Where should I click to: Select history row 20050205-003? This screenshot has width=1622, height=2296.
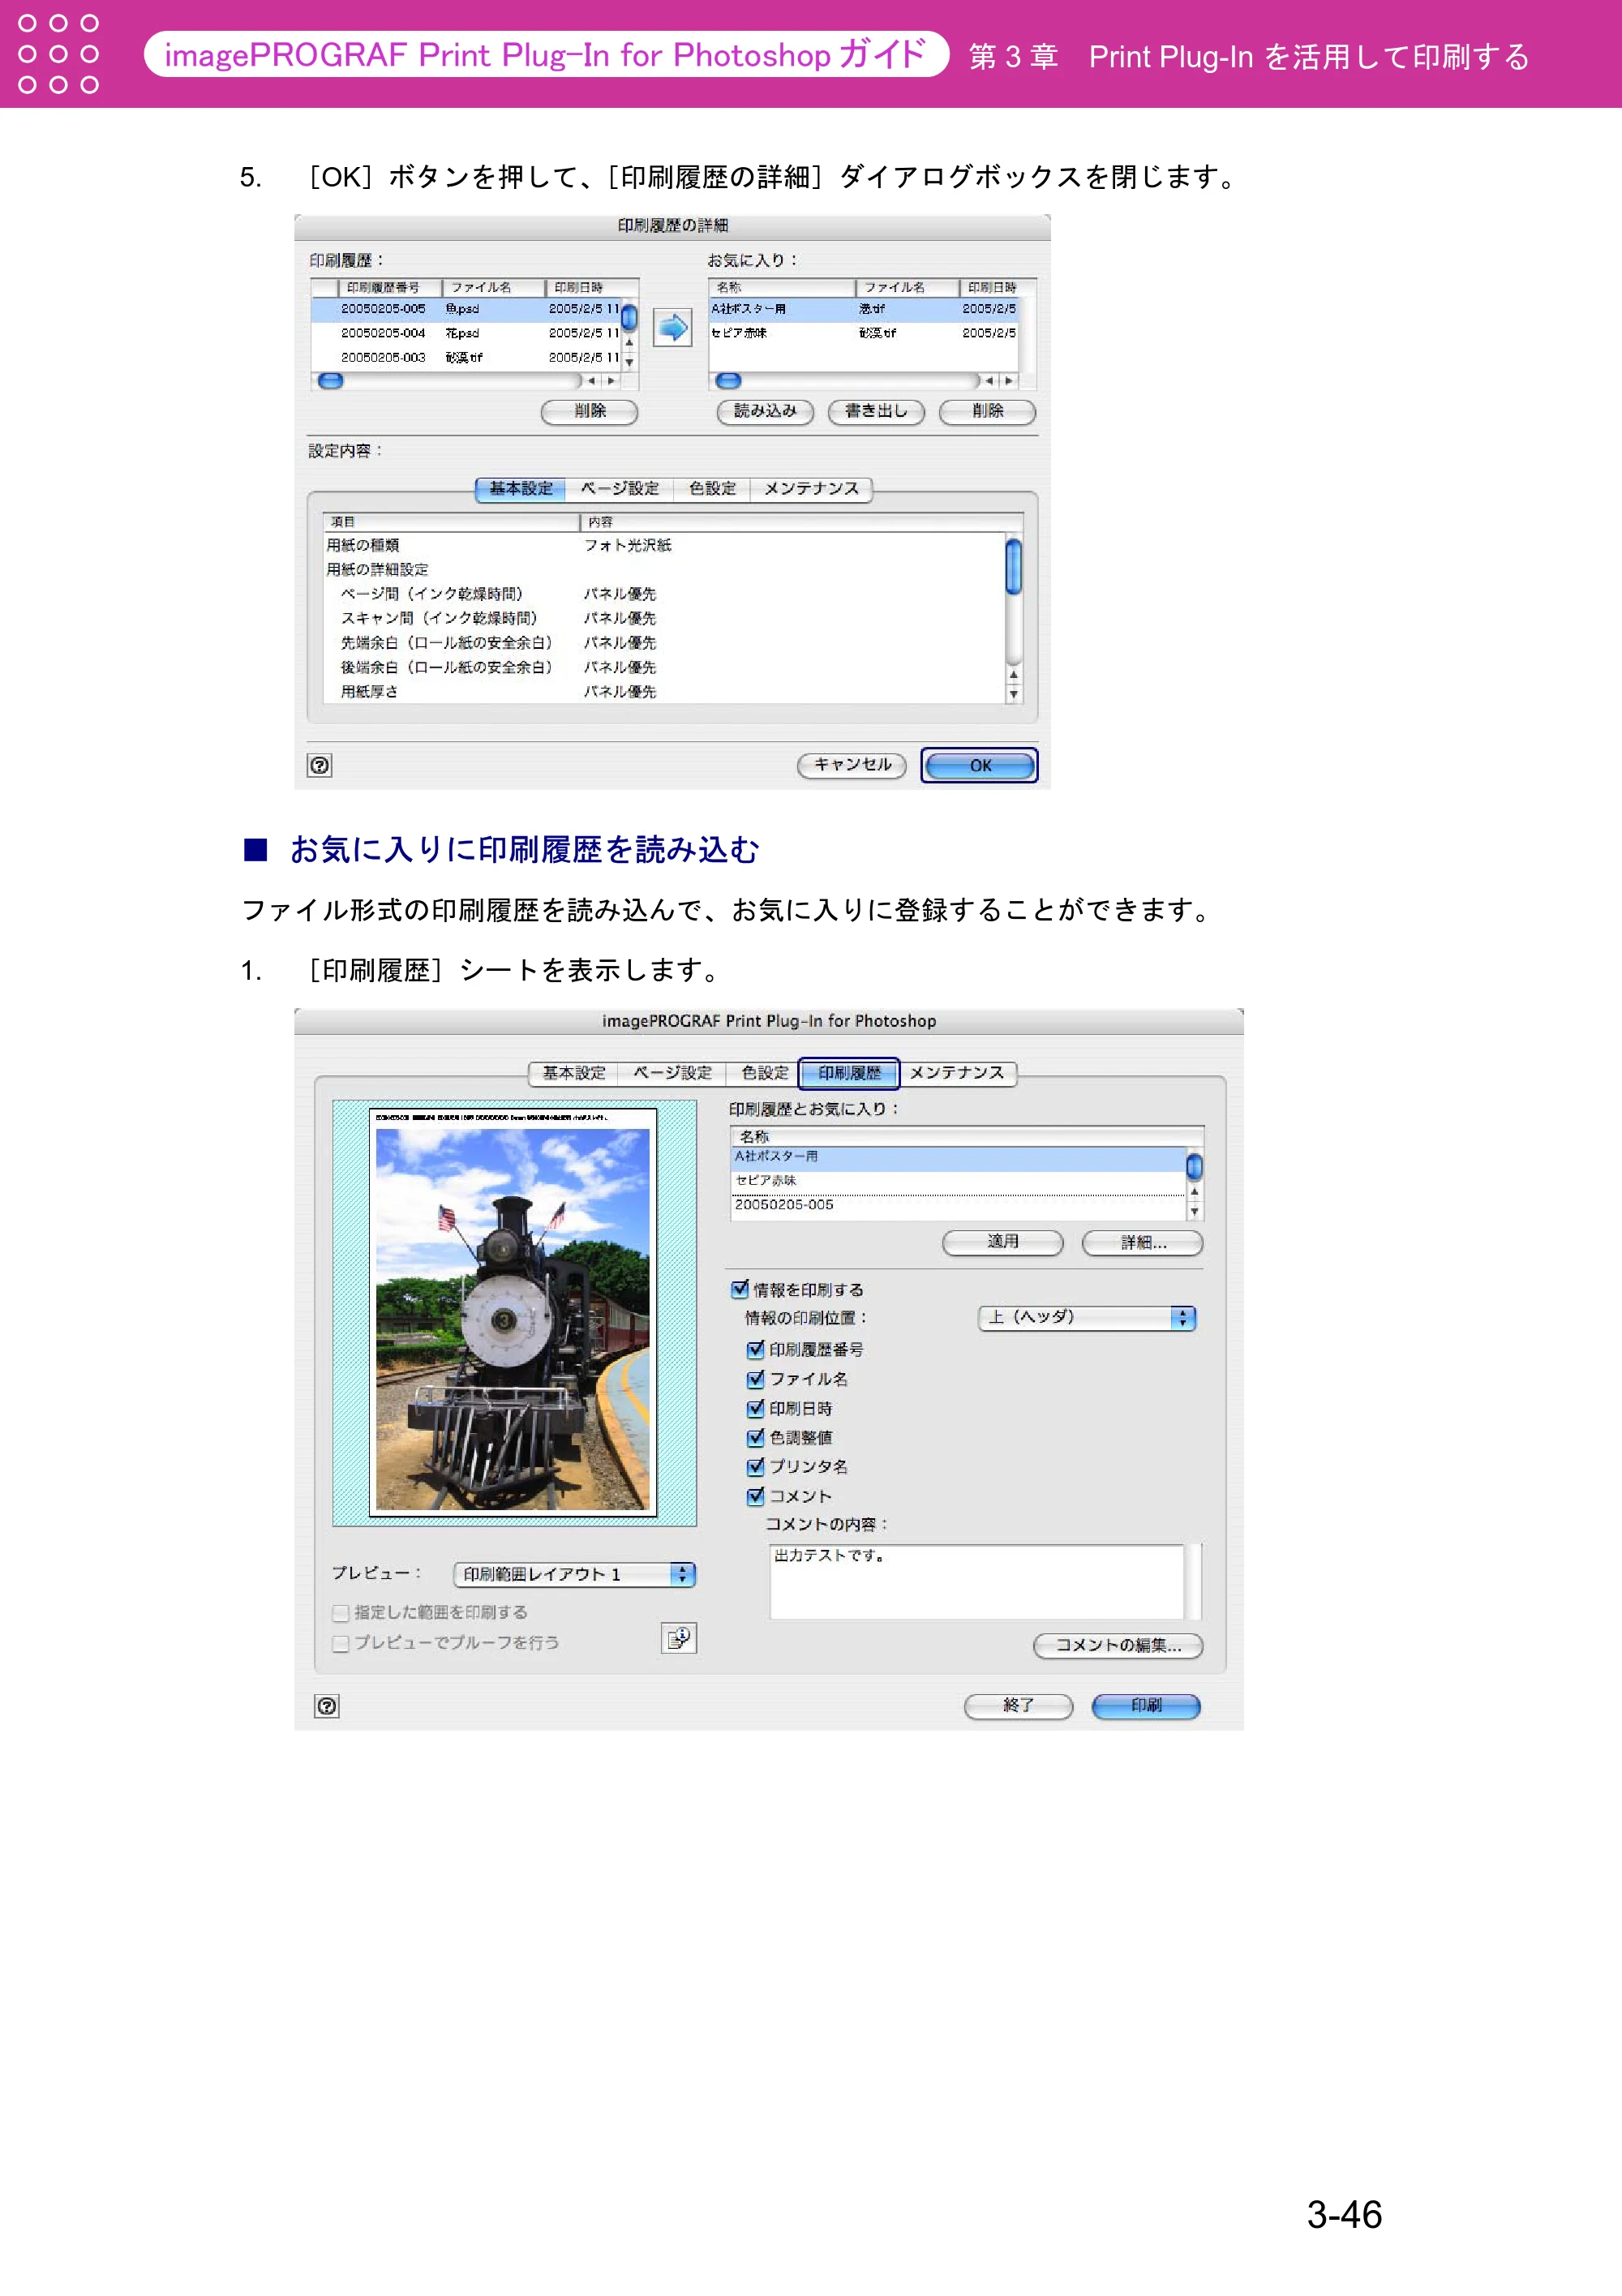466,357
